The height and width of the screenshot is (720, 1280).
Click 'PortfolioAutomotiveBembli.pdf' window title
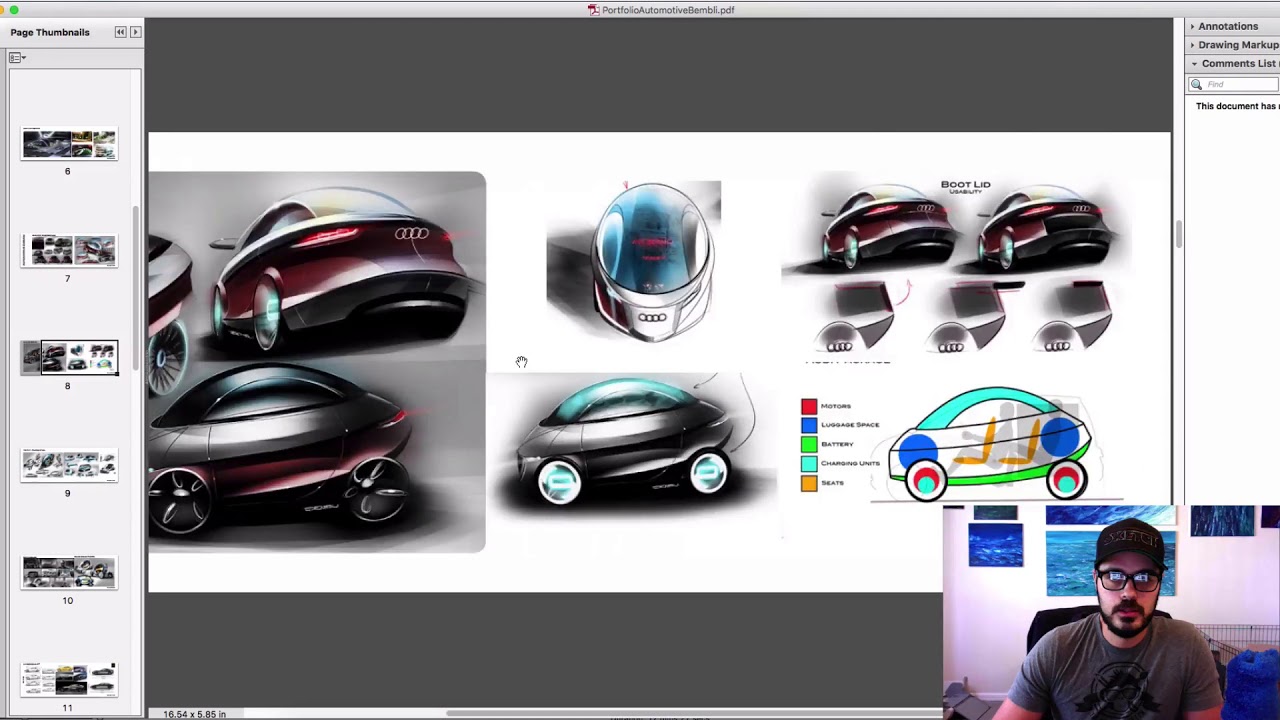(x=668, y=10)
